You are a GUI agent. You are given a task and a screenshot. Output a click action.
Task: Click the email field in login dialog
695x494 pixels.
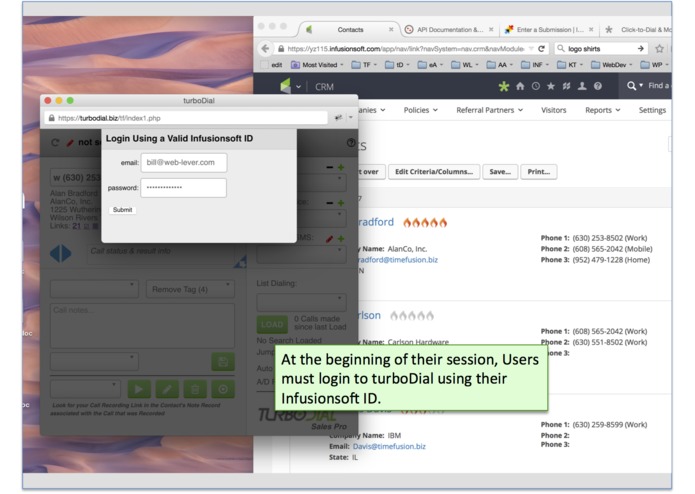(x=184, y=163)
